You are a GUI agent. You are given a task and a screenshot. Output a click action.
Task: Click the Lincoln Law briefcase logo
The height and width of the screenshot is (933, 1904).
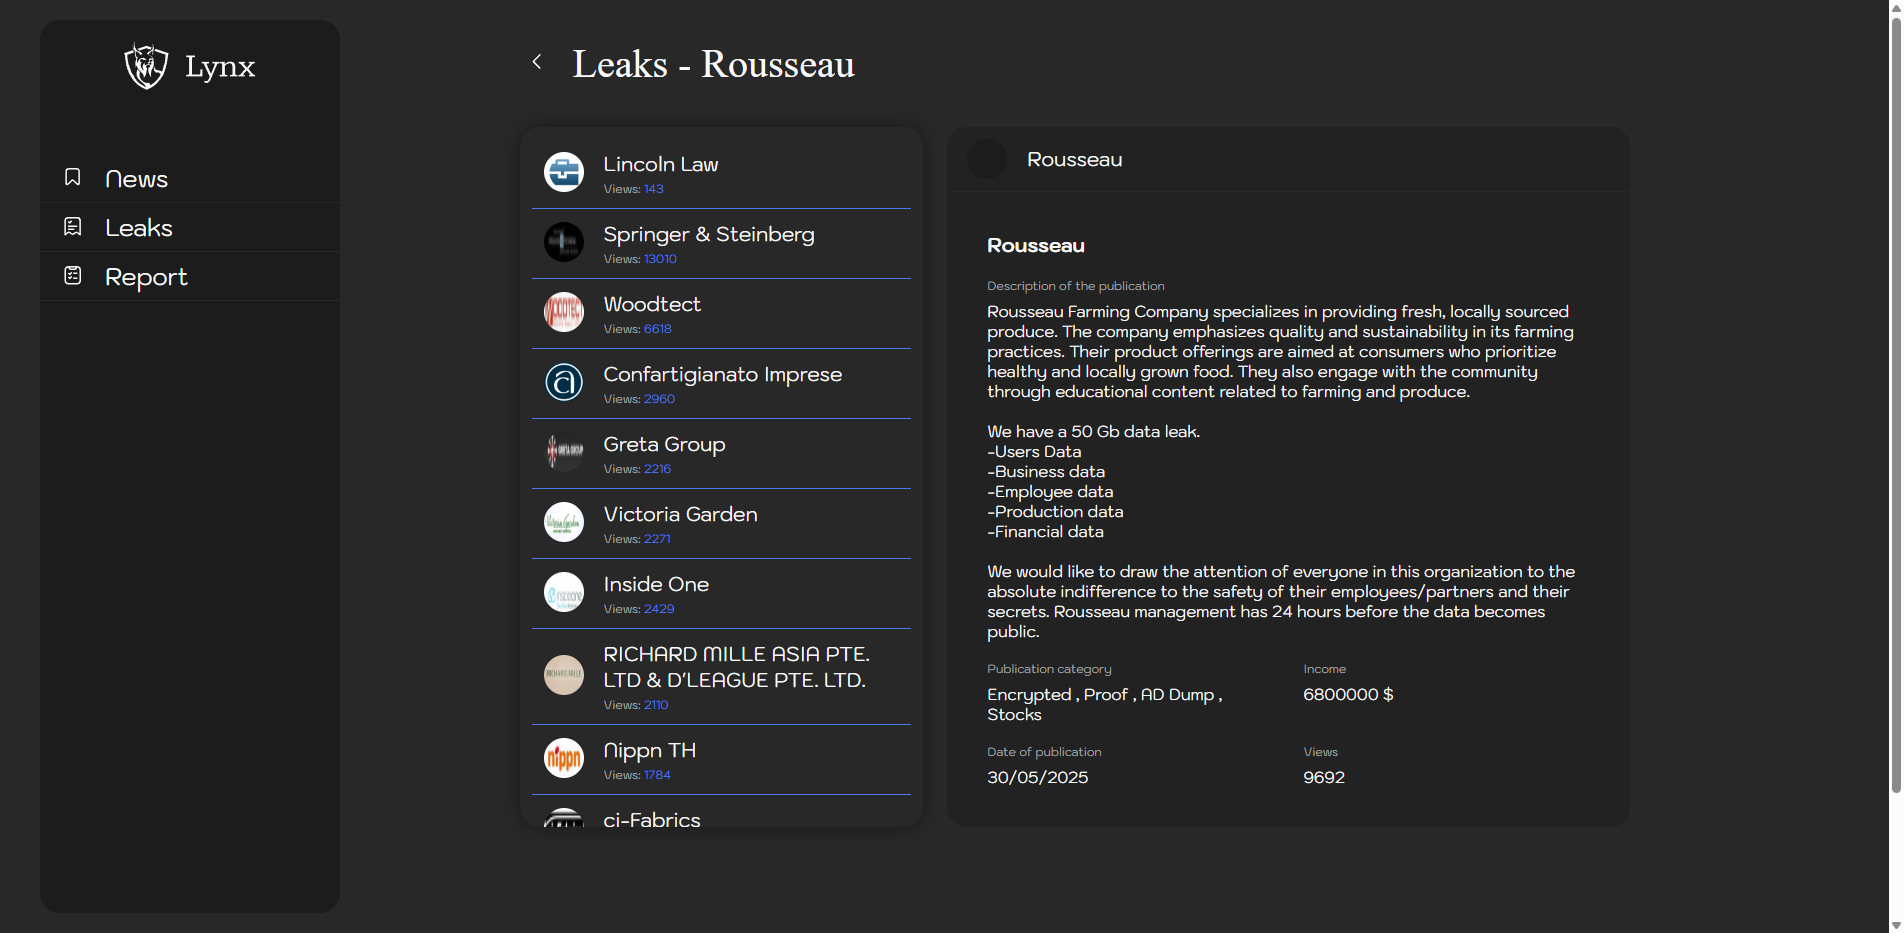[x=564, y=172]
